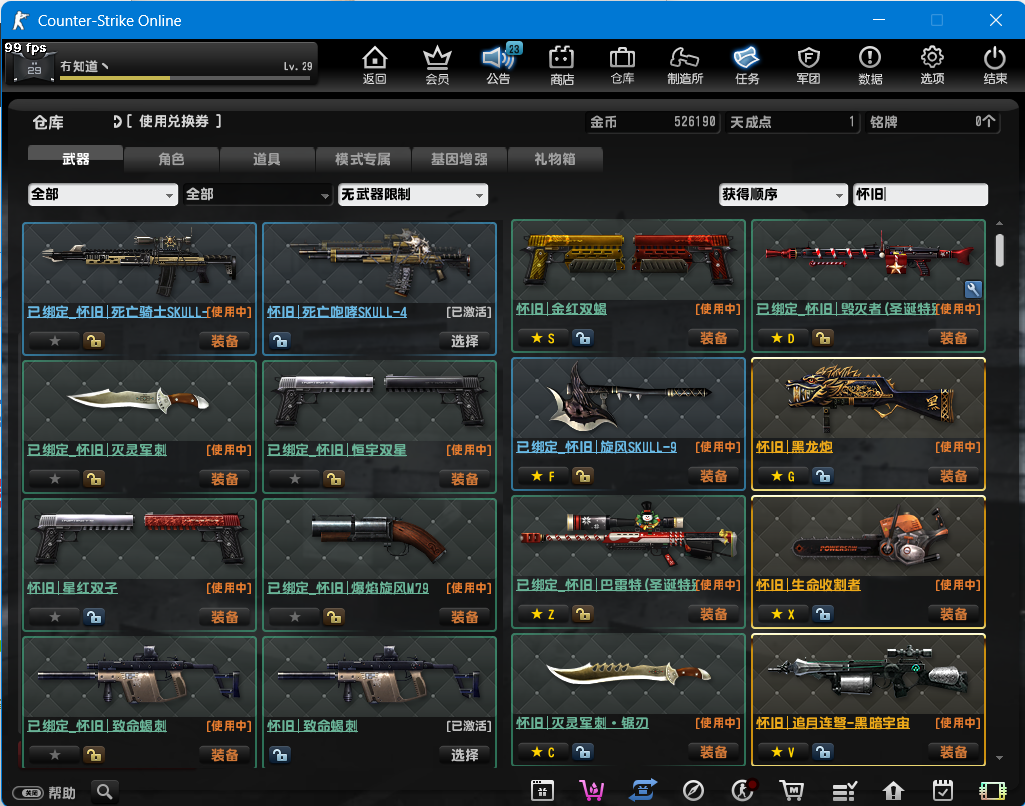Click scrollbar down arrow of inventory list
Viewport: 1025px width, 806px height.
click(1000, 758)
